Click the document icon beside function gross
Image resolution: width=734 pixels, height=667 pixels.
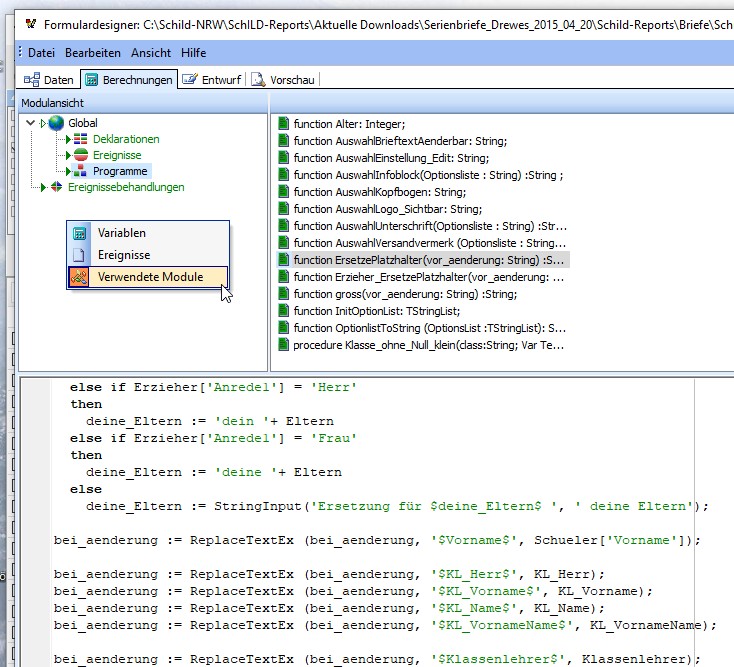pos(283,293)
